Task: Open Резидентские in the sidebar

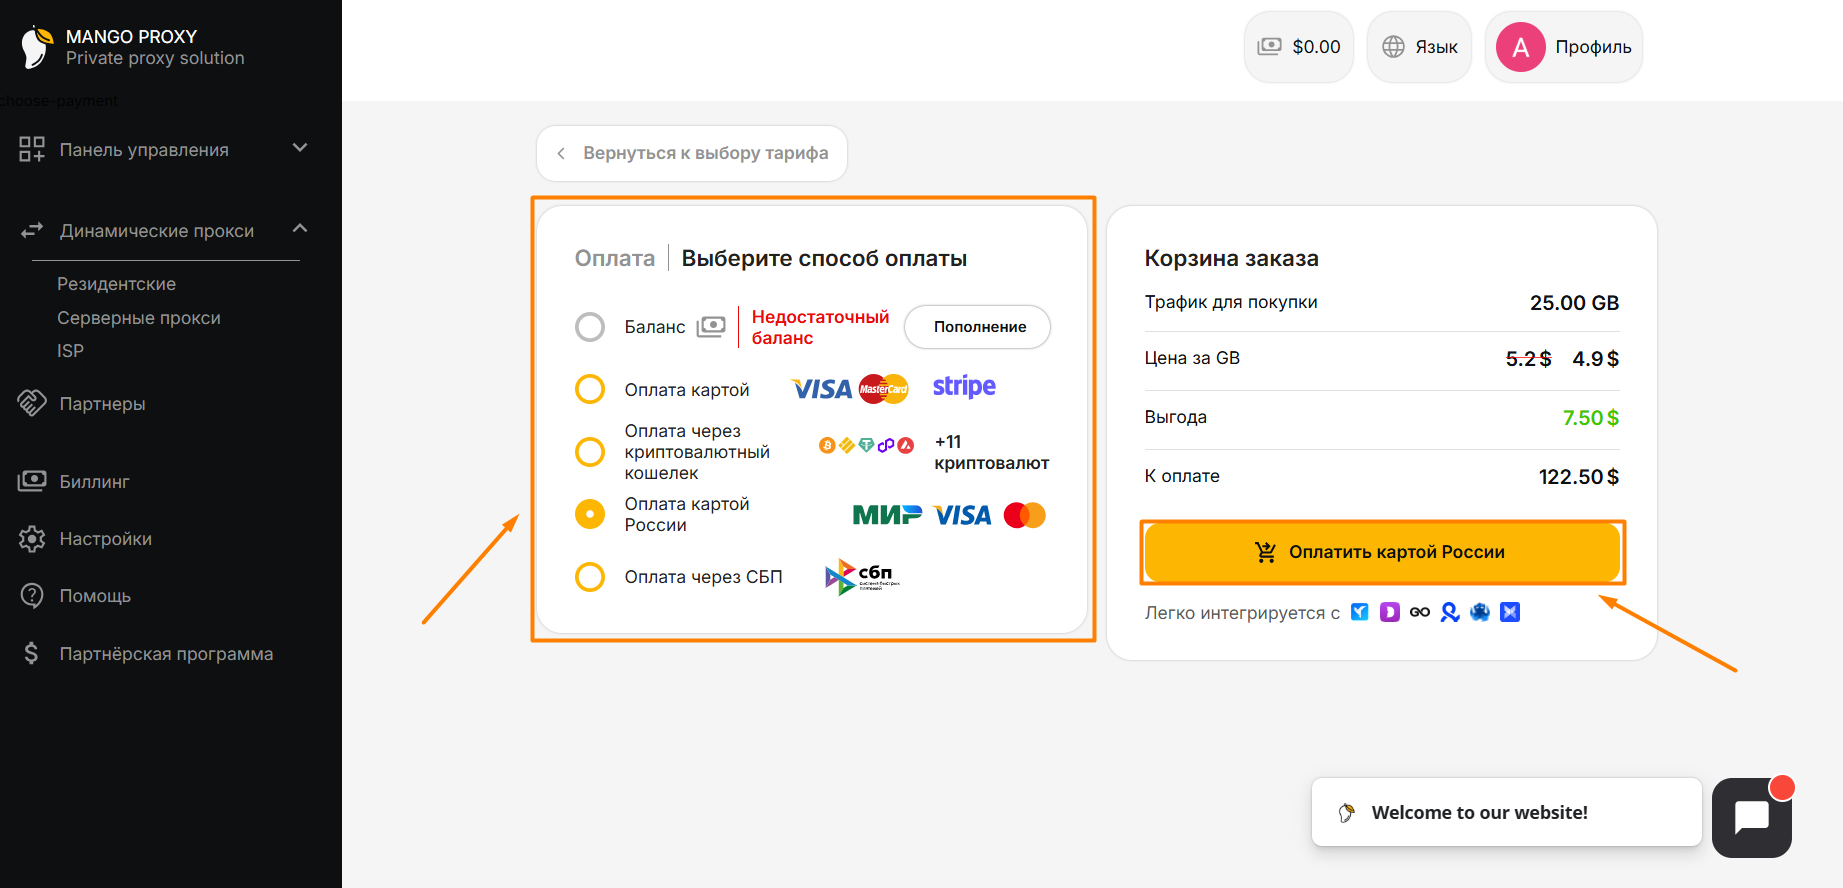Action: [116, 284]
